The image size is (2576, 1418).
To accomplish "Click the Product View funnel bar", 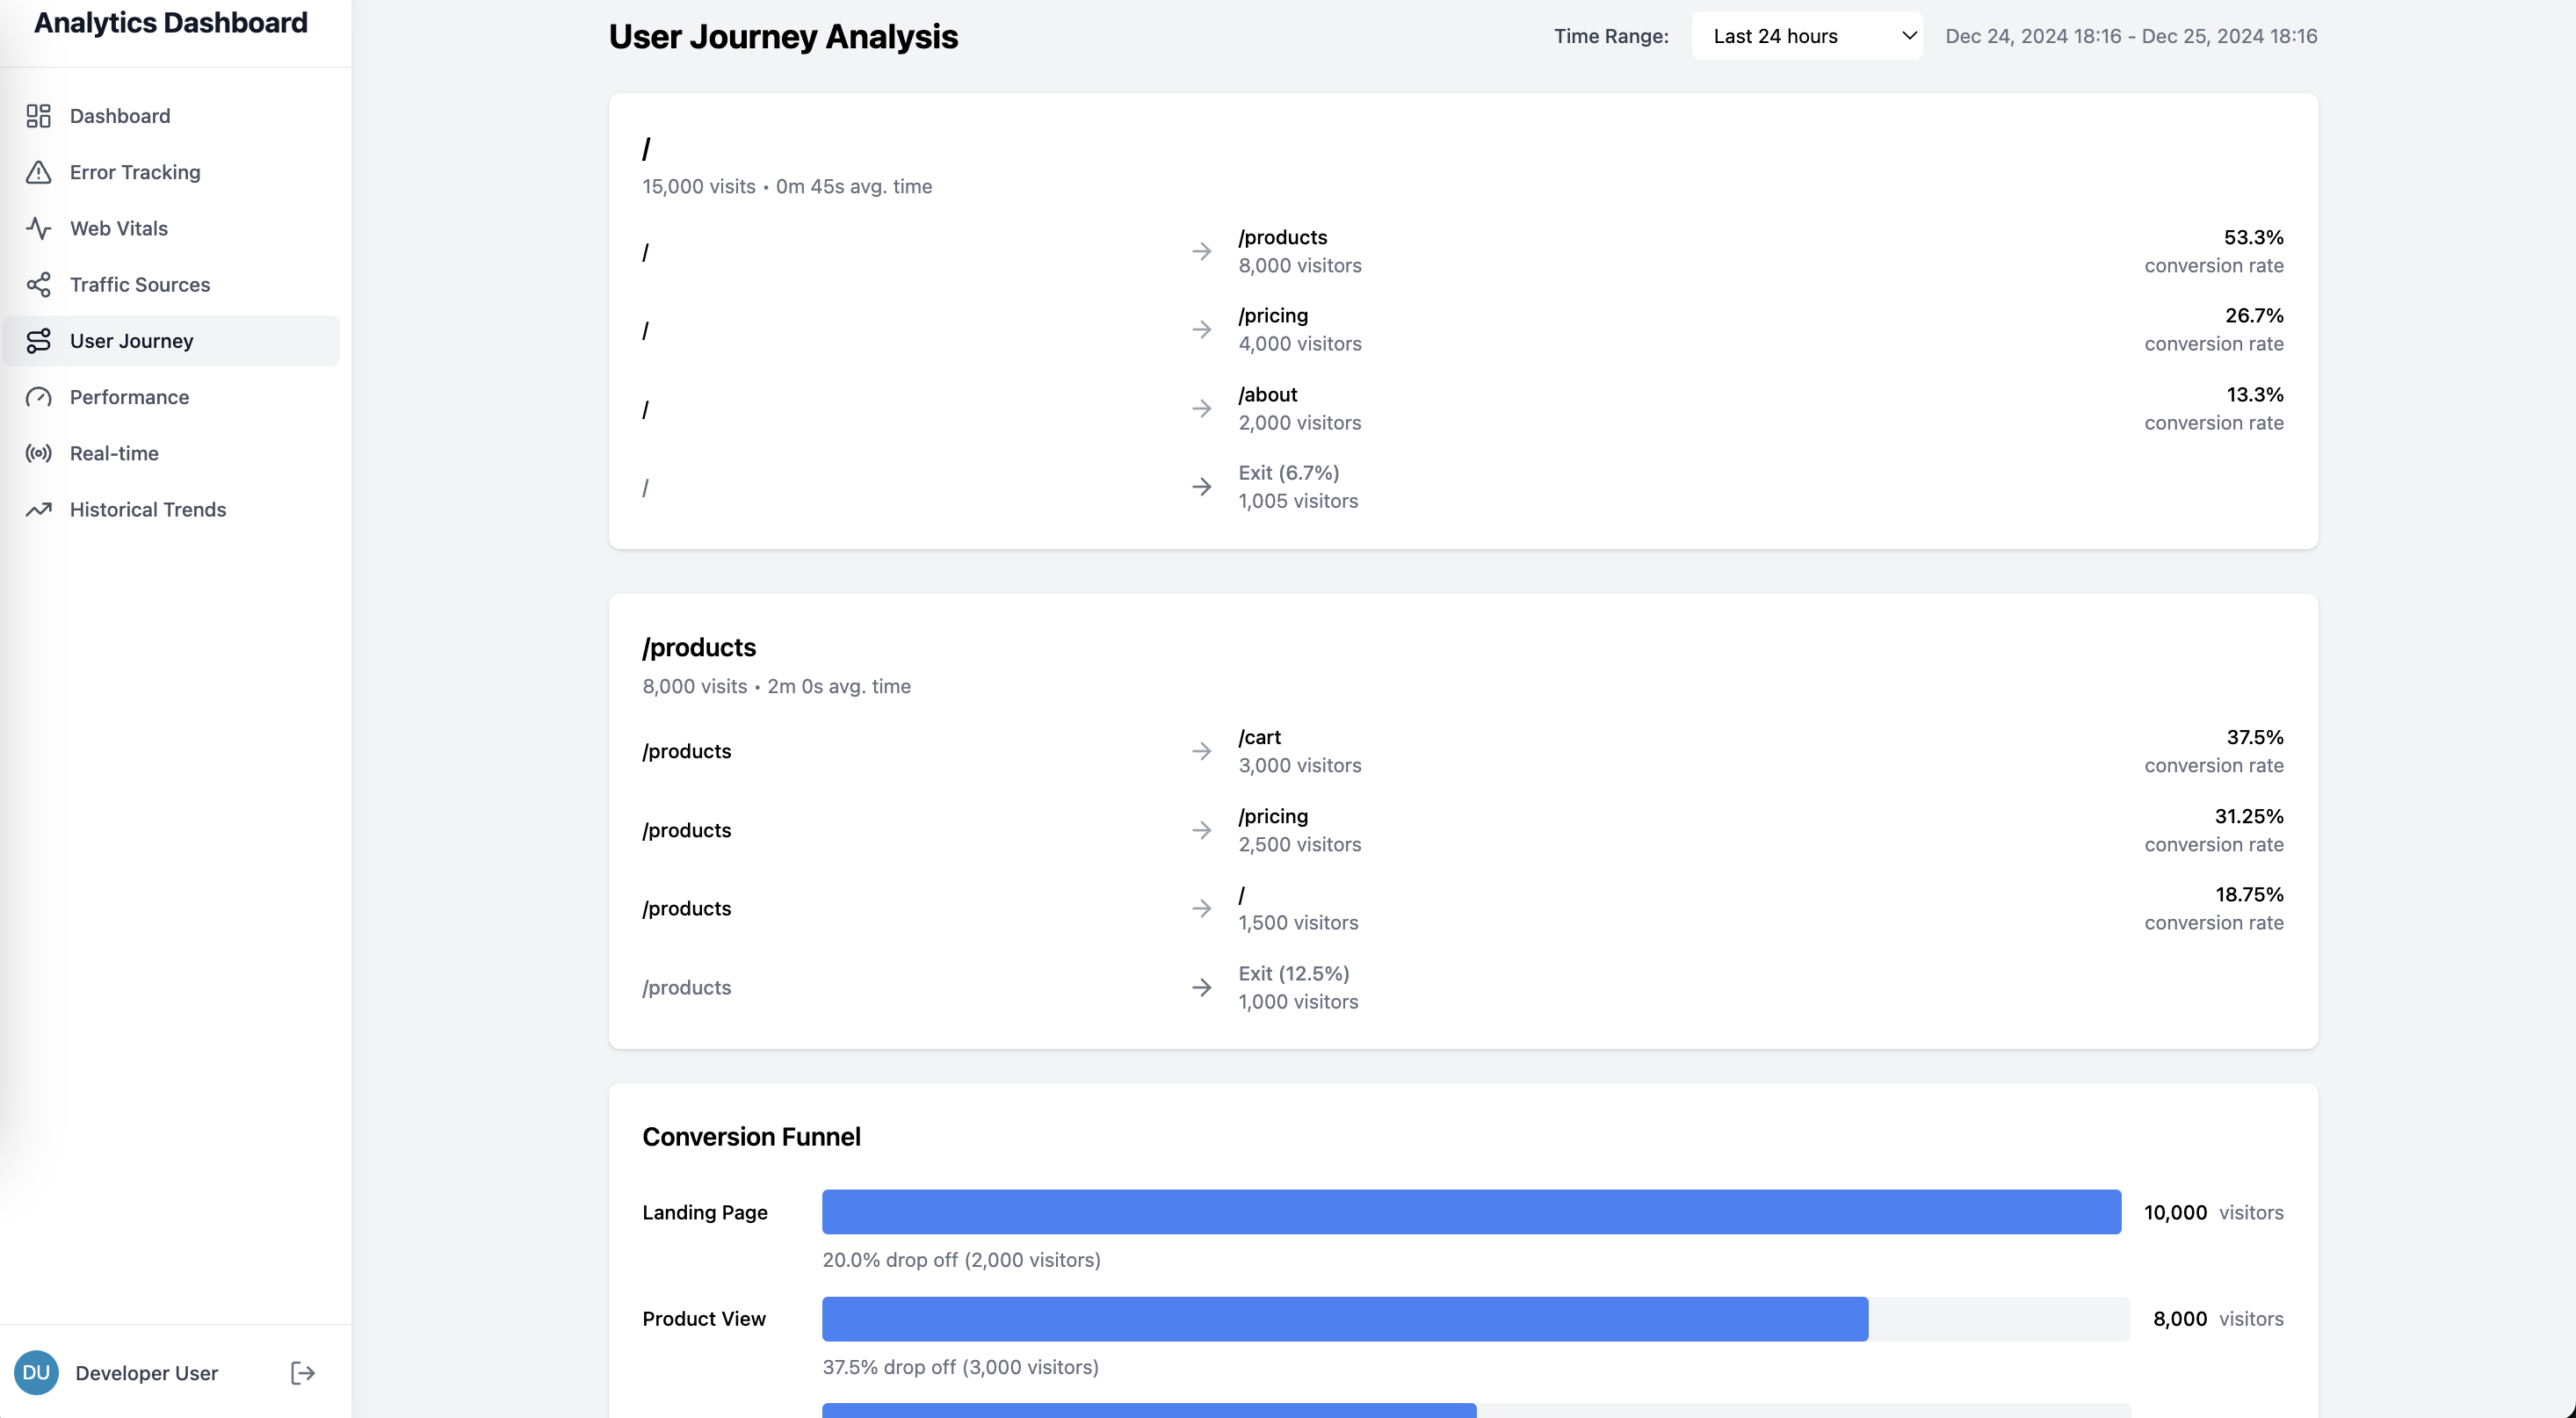I will click(x=1344, y=1318).
